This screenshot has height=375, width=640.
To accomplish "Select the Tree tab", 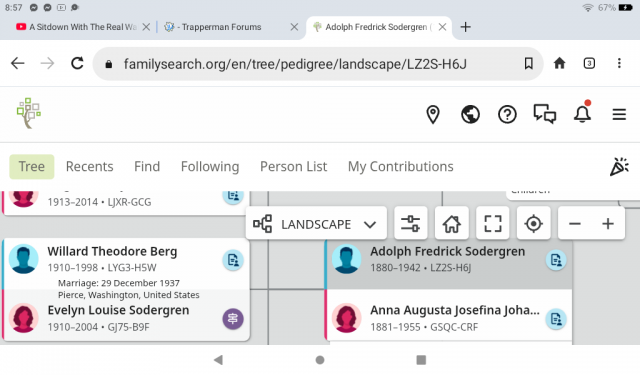I will [x=32, y=166].
